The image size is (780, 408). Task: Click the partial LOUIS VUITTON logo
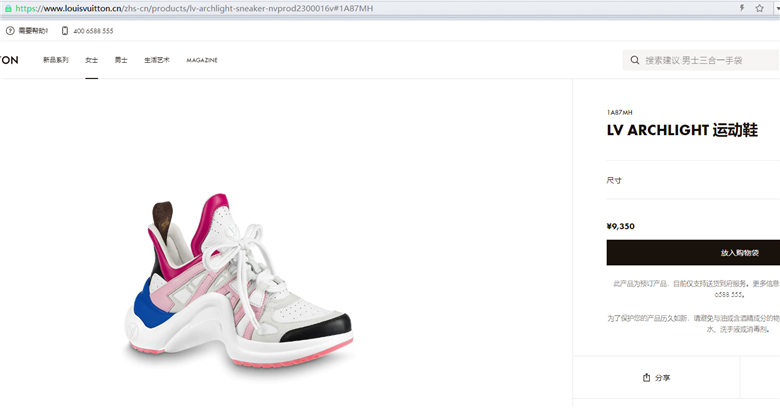coord(9,60)
